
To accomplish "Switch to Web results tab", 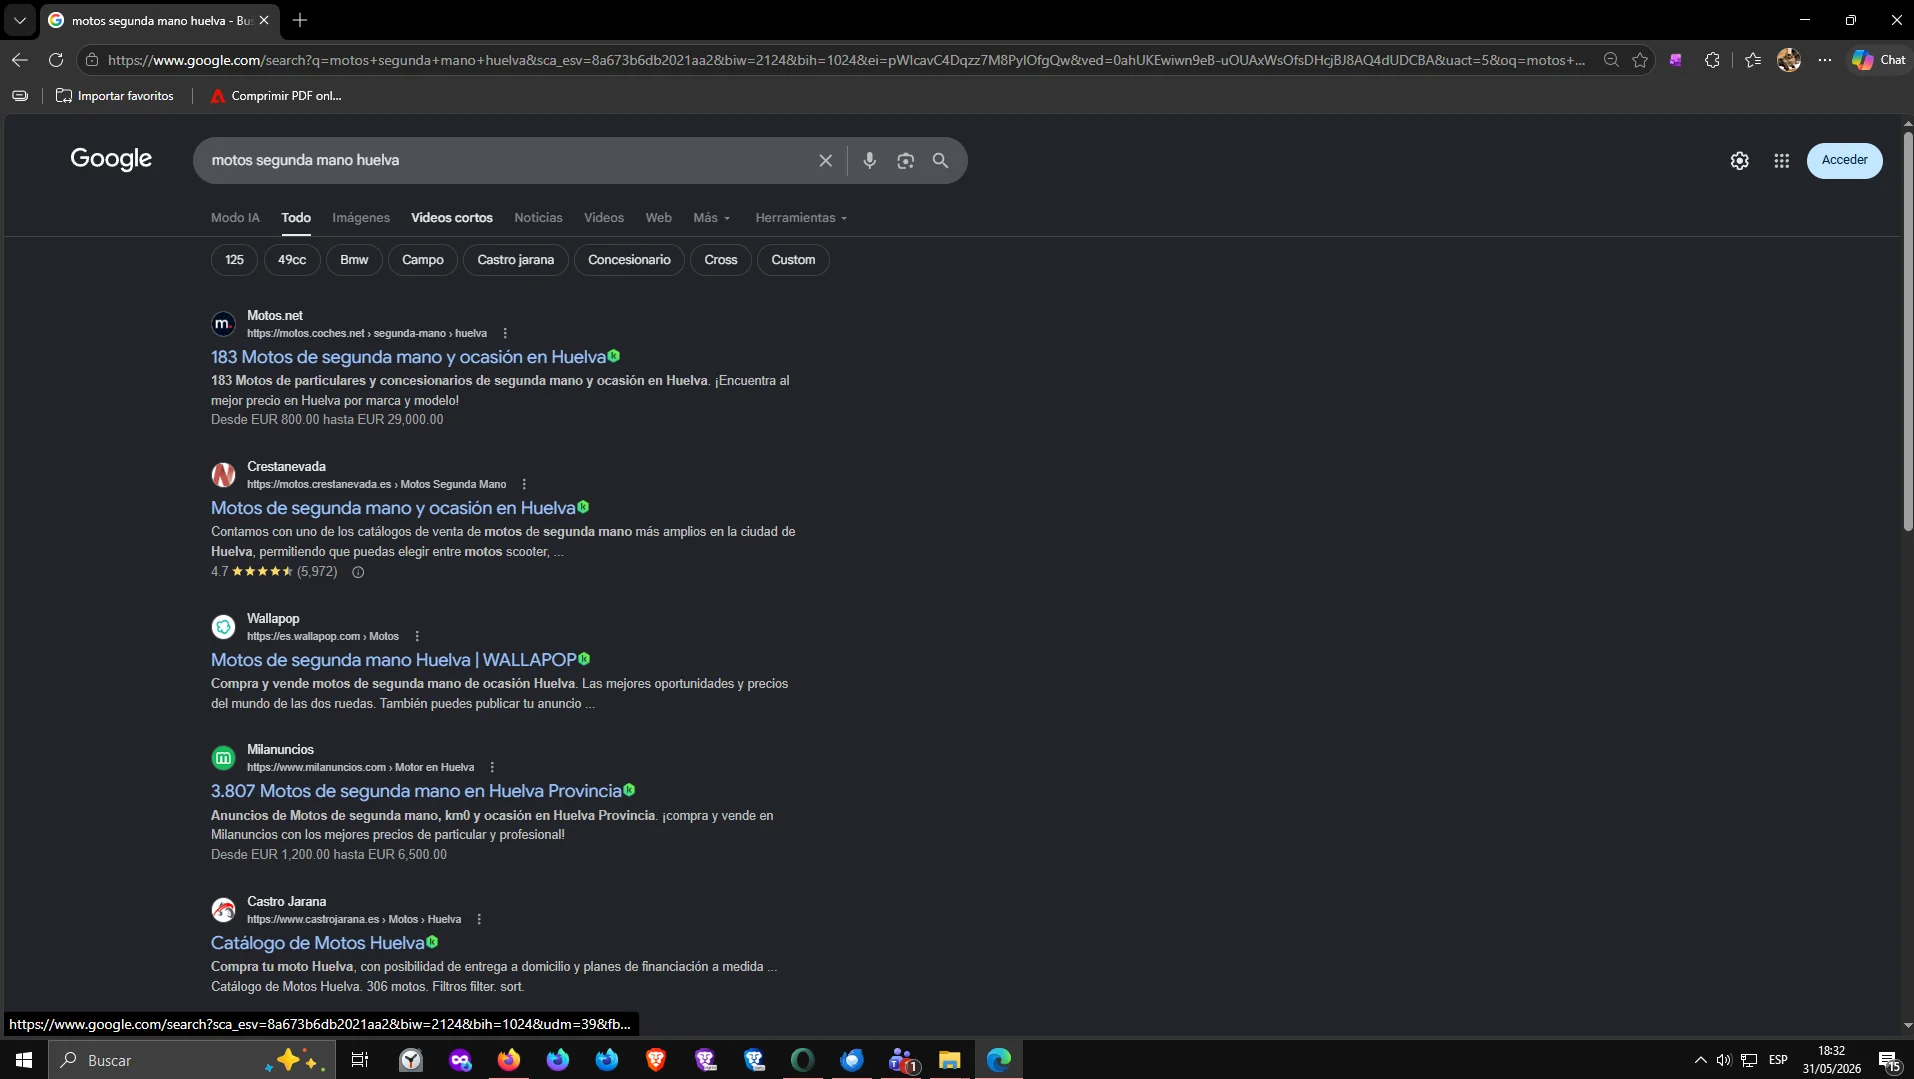I will [x=658, y=218].
